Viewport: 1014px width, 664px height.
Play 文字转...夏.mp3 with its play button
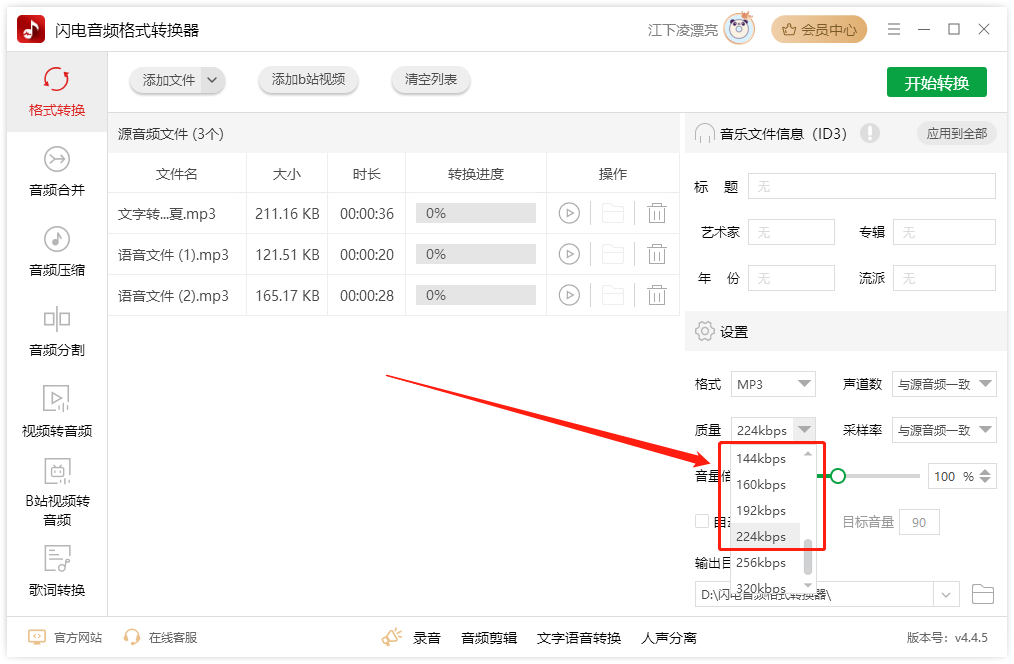point(570,213)
